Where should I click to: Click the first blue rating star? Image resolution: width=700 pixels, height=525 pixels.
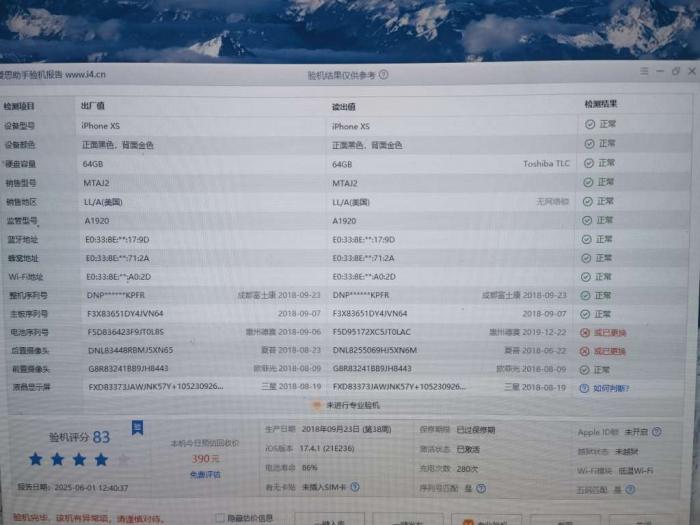[x=36, y=458]
